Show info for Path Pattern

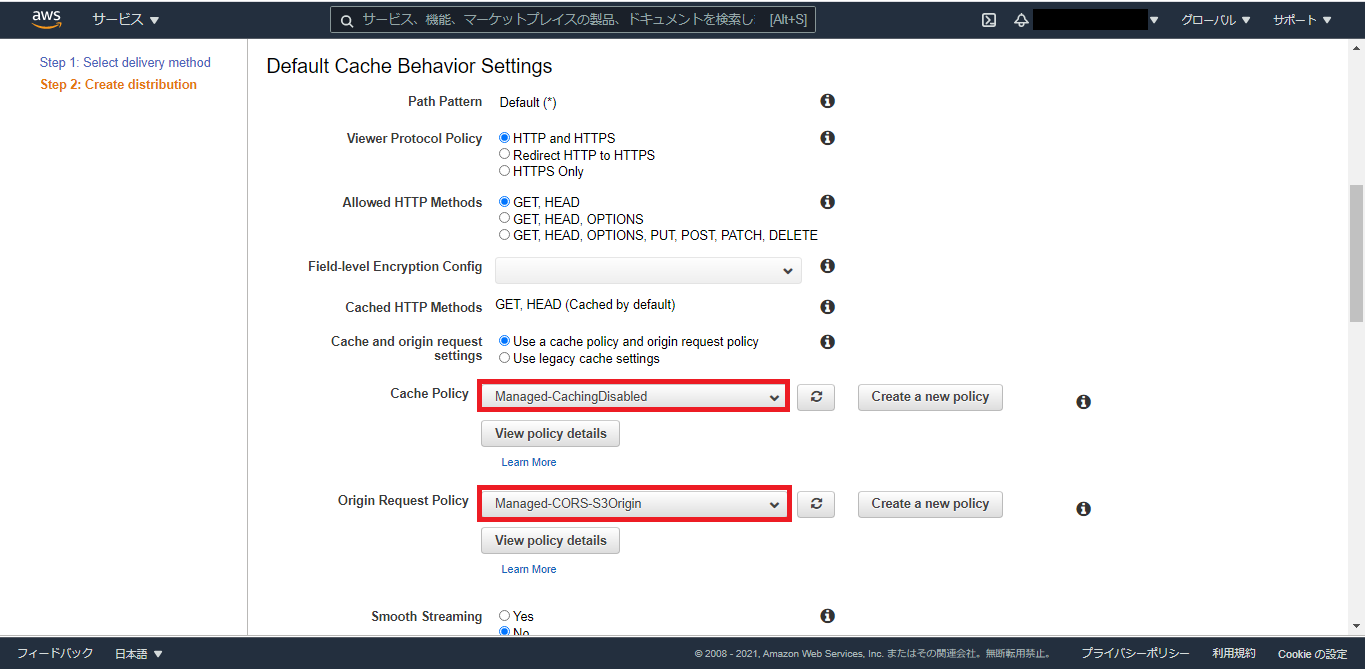coord(827,101)
